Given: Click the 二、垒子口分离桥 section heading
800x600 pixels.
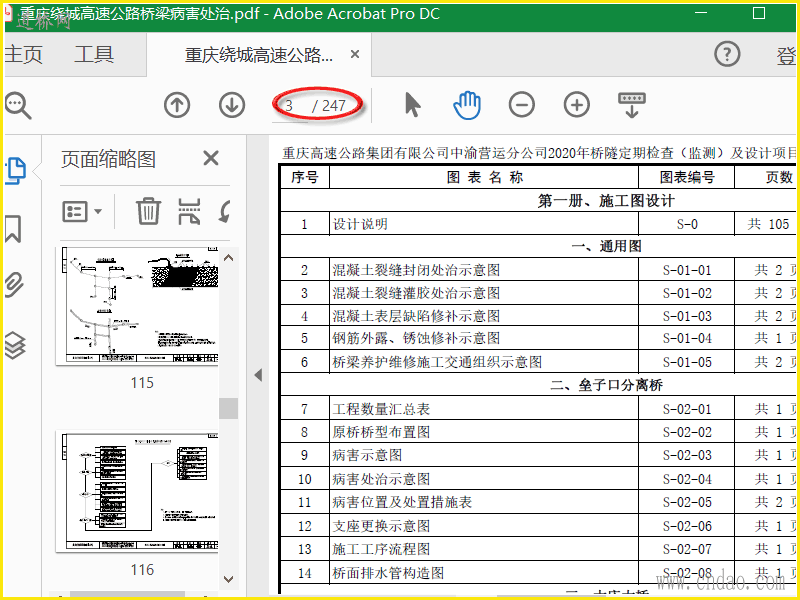Looking at the screenshot, I should tap(606, 385).
